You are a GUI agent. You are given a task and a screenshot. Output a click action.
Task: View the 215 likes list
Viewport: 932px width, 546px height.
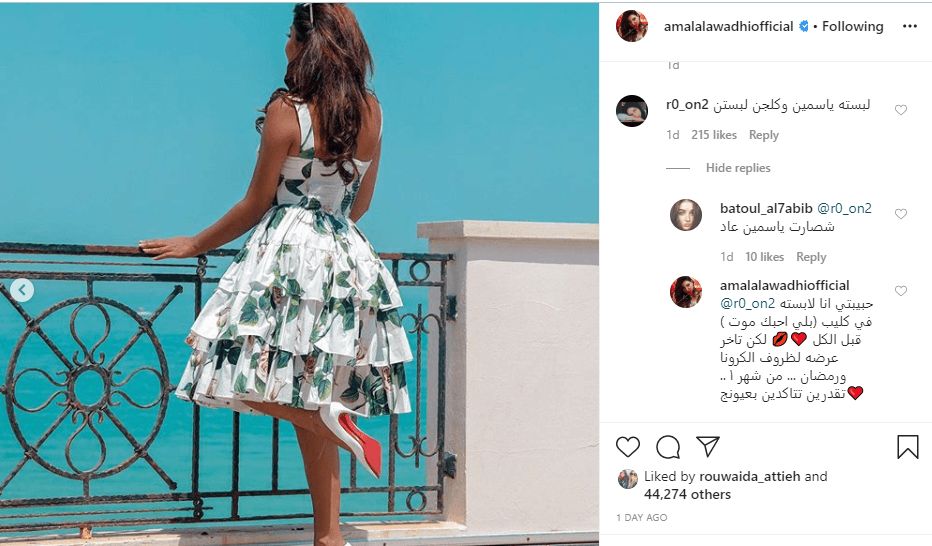click(x=714, y=135)
